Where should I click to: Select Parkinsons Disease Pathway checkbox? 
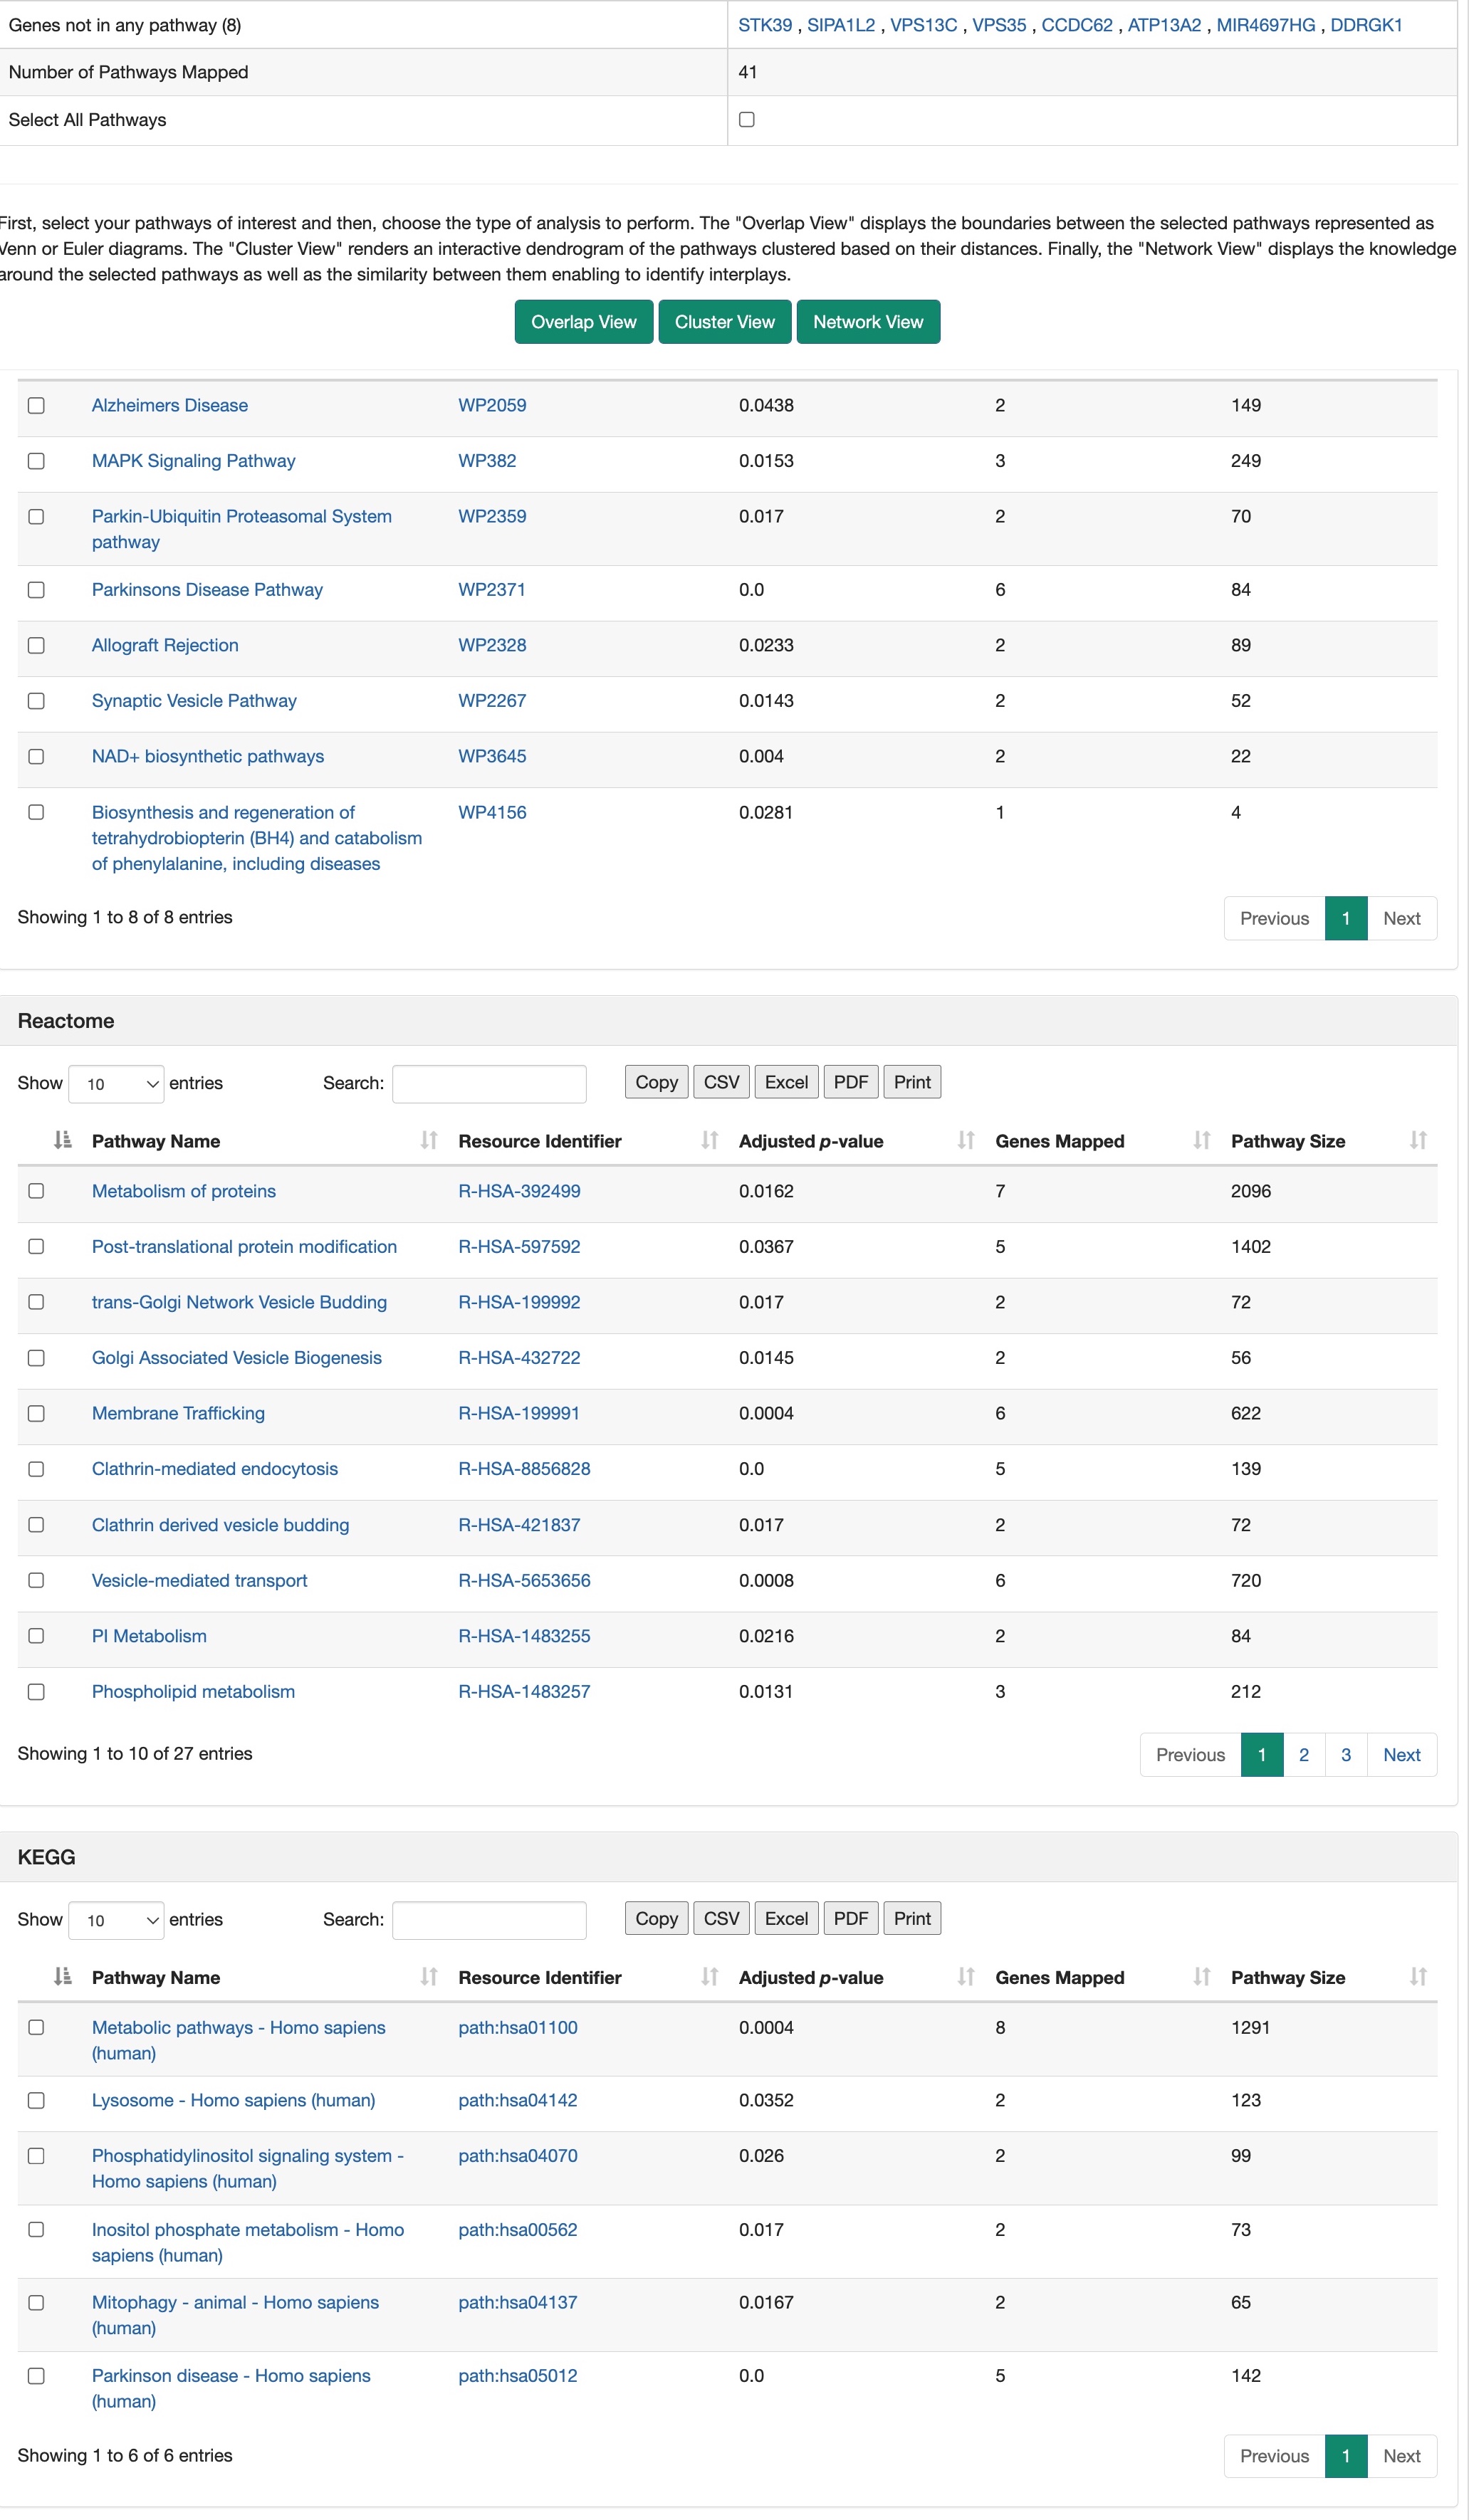point(36,590)
